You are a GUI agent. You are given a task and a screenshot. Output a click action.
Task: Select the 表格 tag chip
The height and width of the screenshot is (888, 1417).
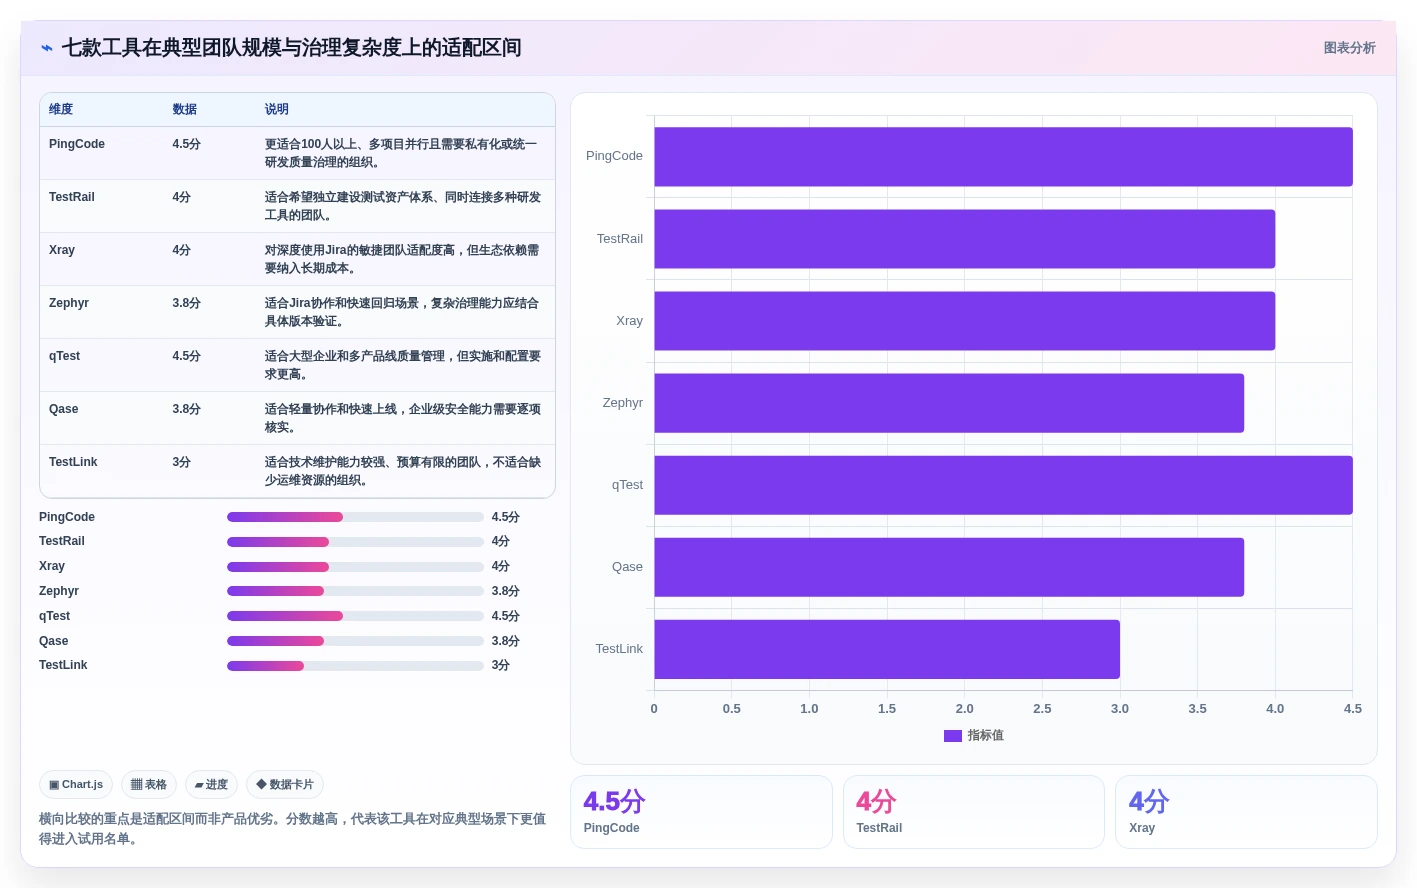149,785
